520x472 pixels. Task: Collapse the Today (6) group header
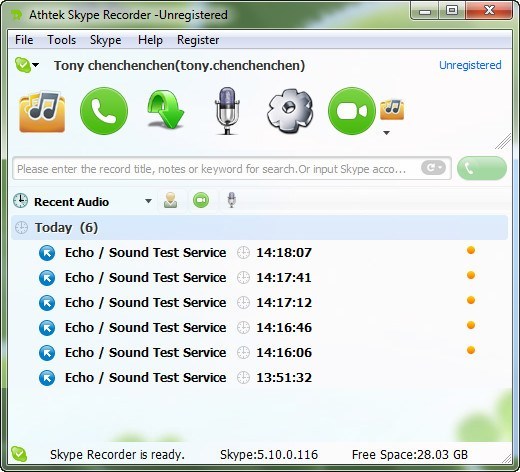click(x=259, y=228)
